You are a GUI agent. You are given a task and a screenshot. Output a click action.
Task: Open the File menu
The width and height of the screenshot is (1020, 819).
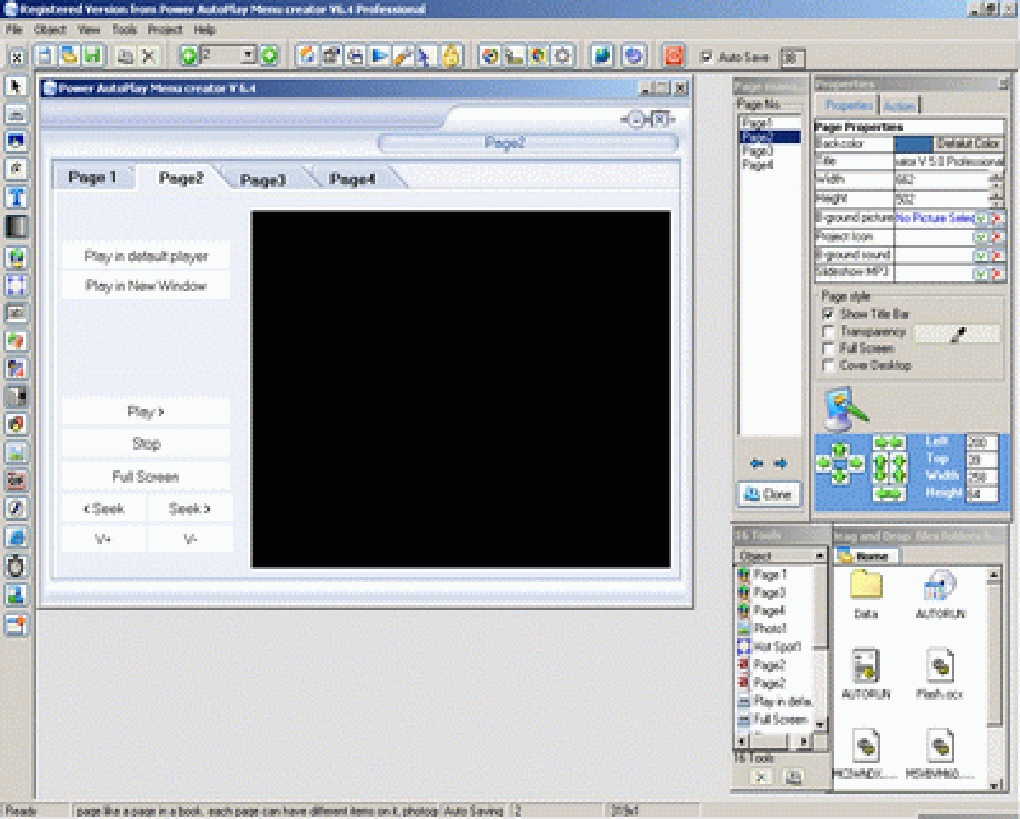tap(14, 29)
